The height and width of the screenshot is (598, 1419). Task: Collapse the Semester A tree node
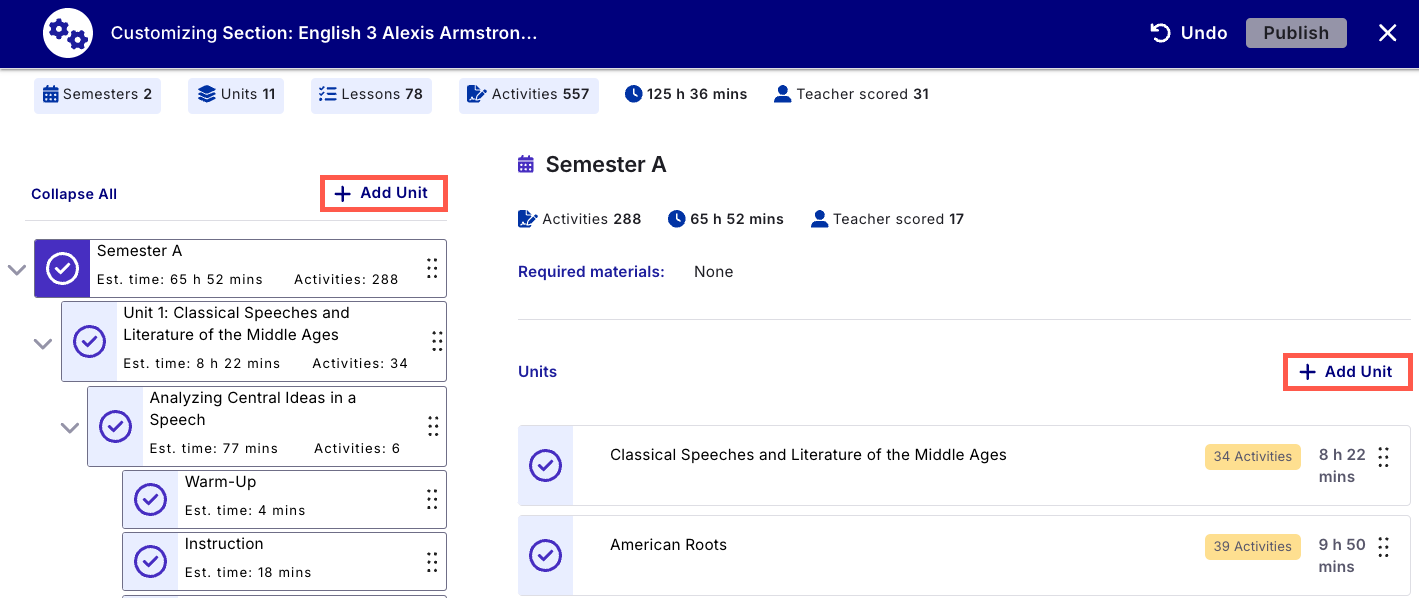17,269
